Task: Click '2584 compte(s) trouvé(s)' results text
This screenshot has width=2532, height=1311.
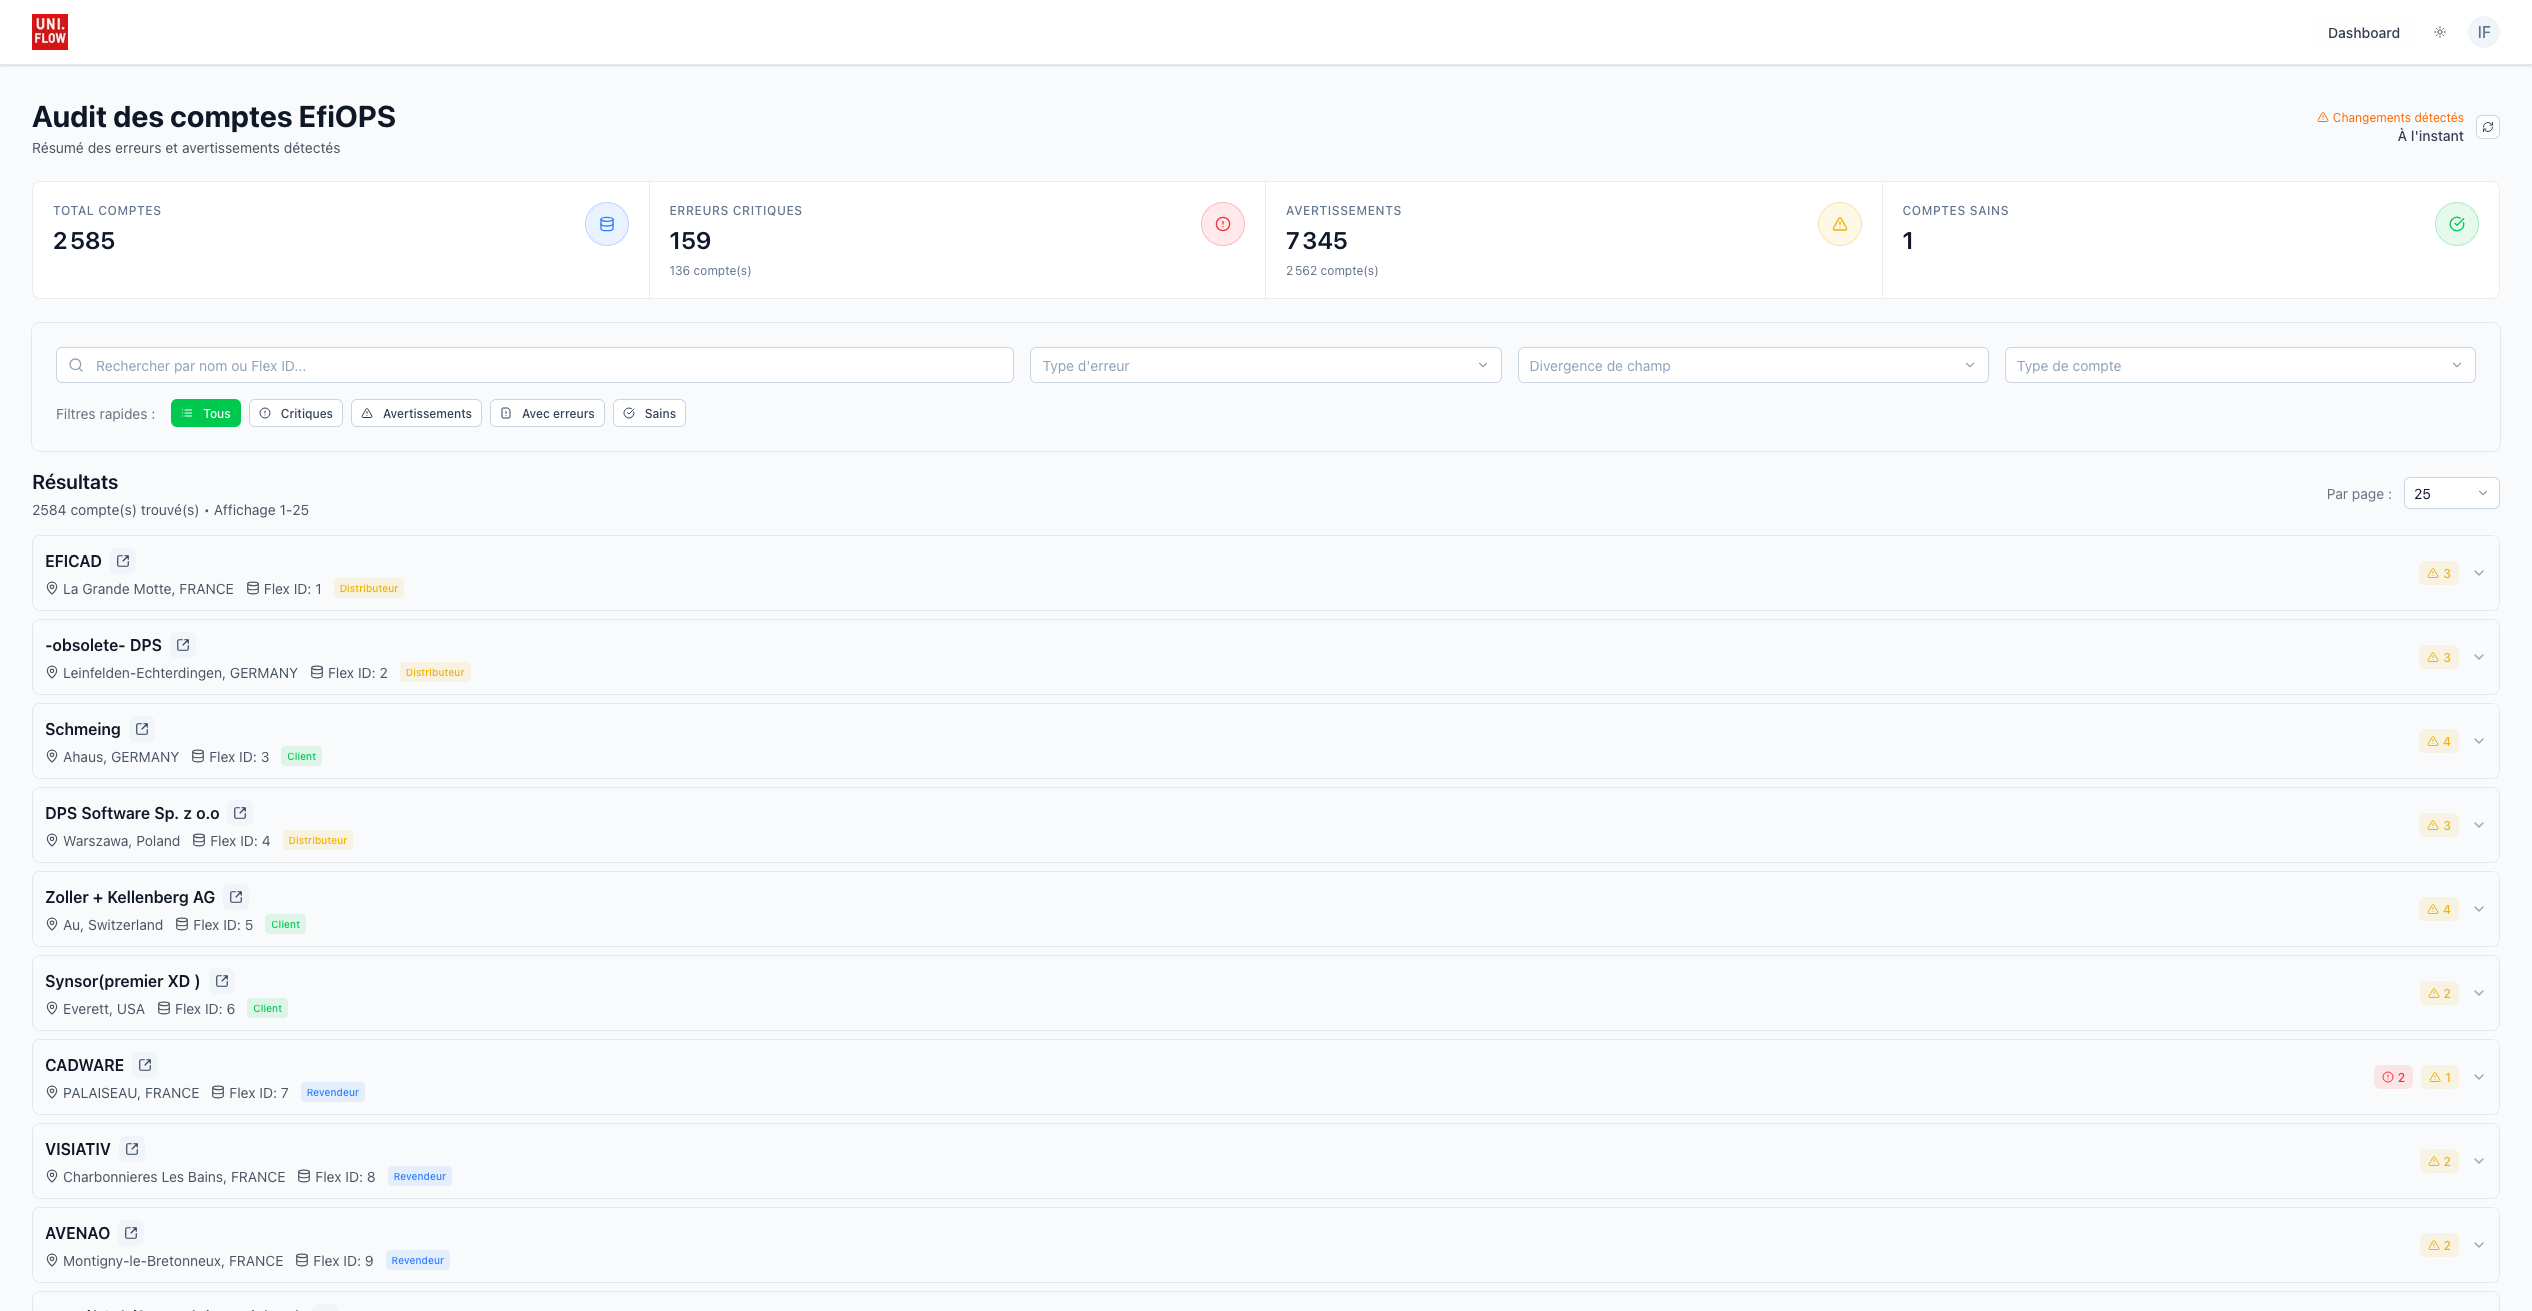Action: tap(115, 510)
